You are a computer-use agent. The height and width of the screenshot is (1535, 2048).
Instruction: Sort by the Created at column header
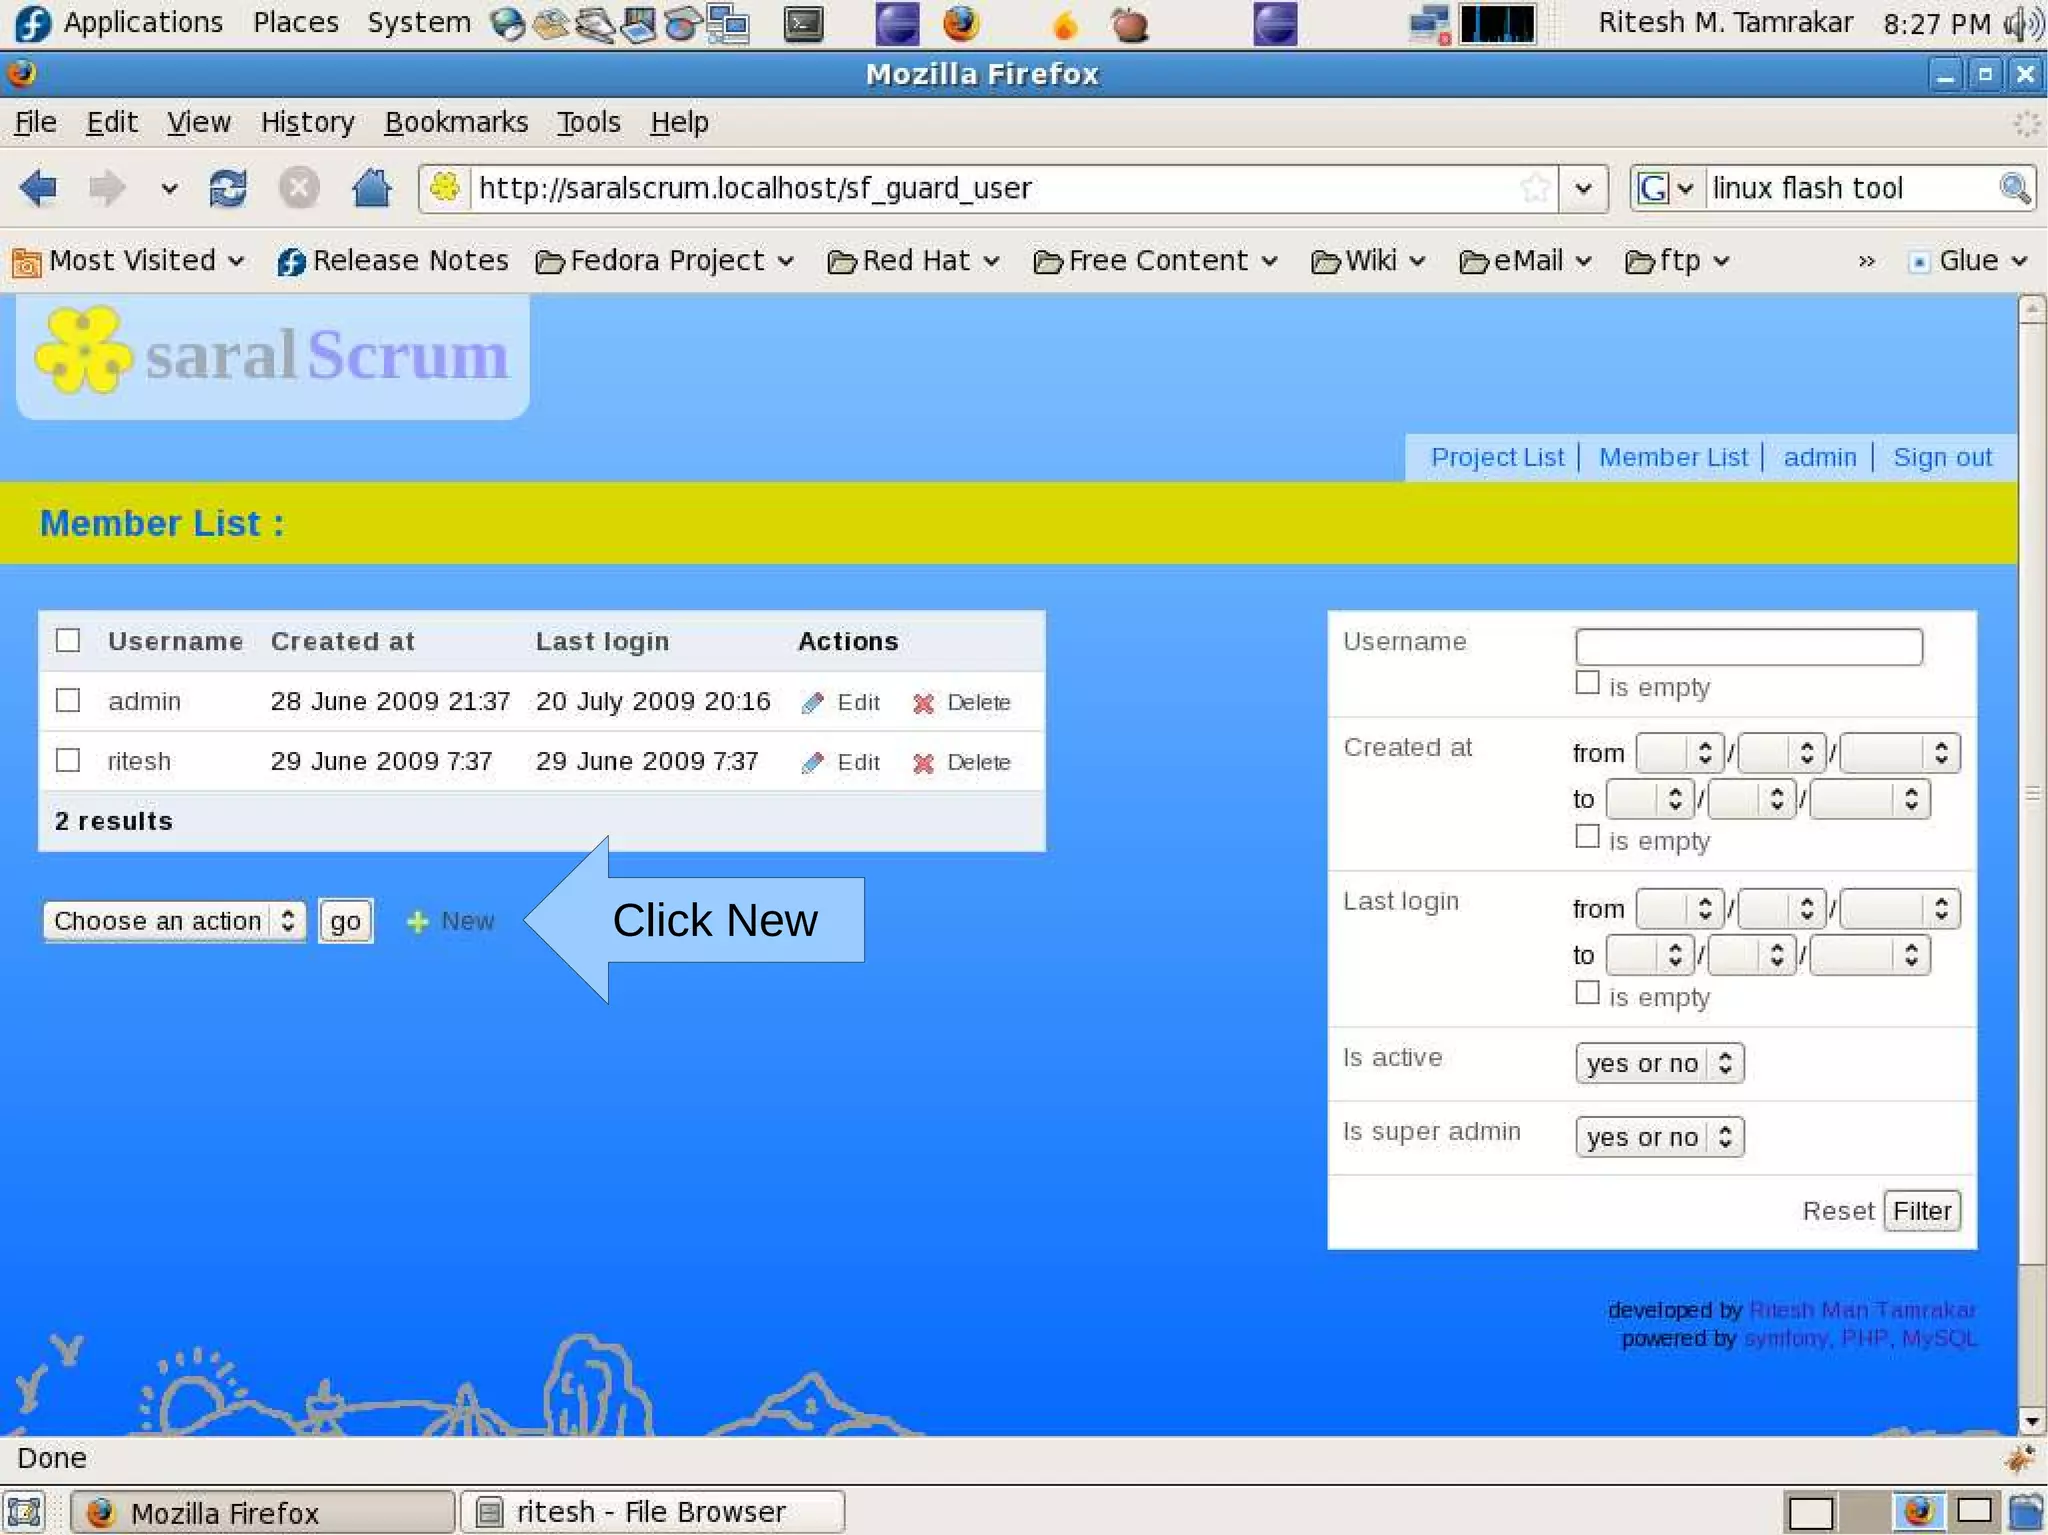pyautogui.click(x=342, y=642)
